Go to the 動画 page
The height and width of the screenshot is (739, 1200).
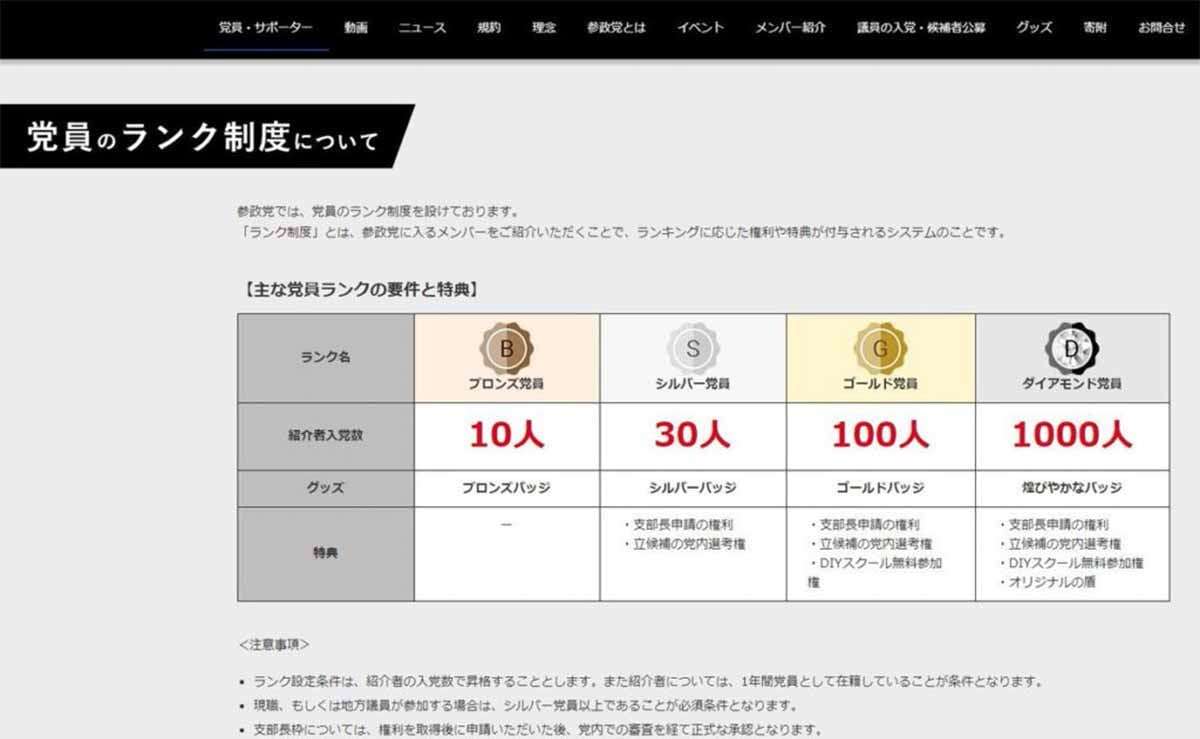point(355,28)
